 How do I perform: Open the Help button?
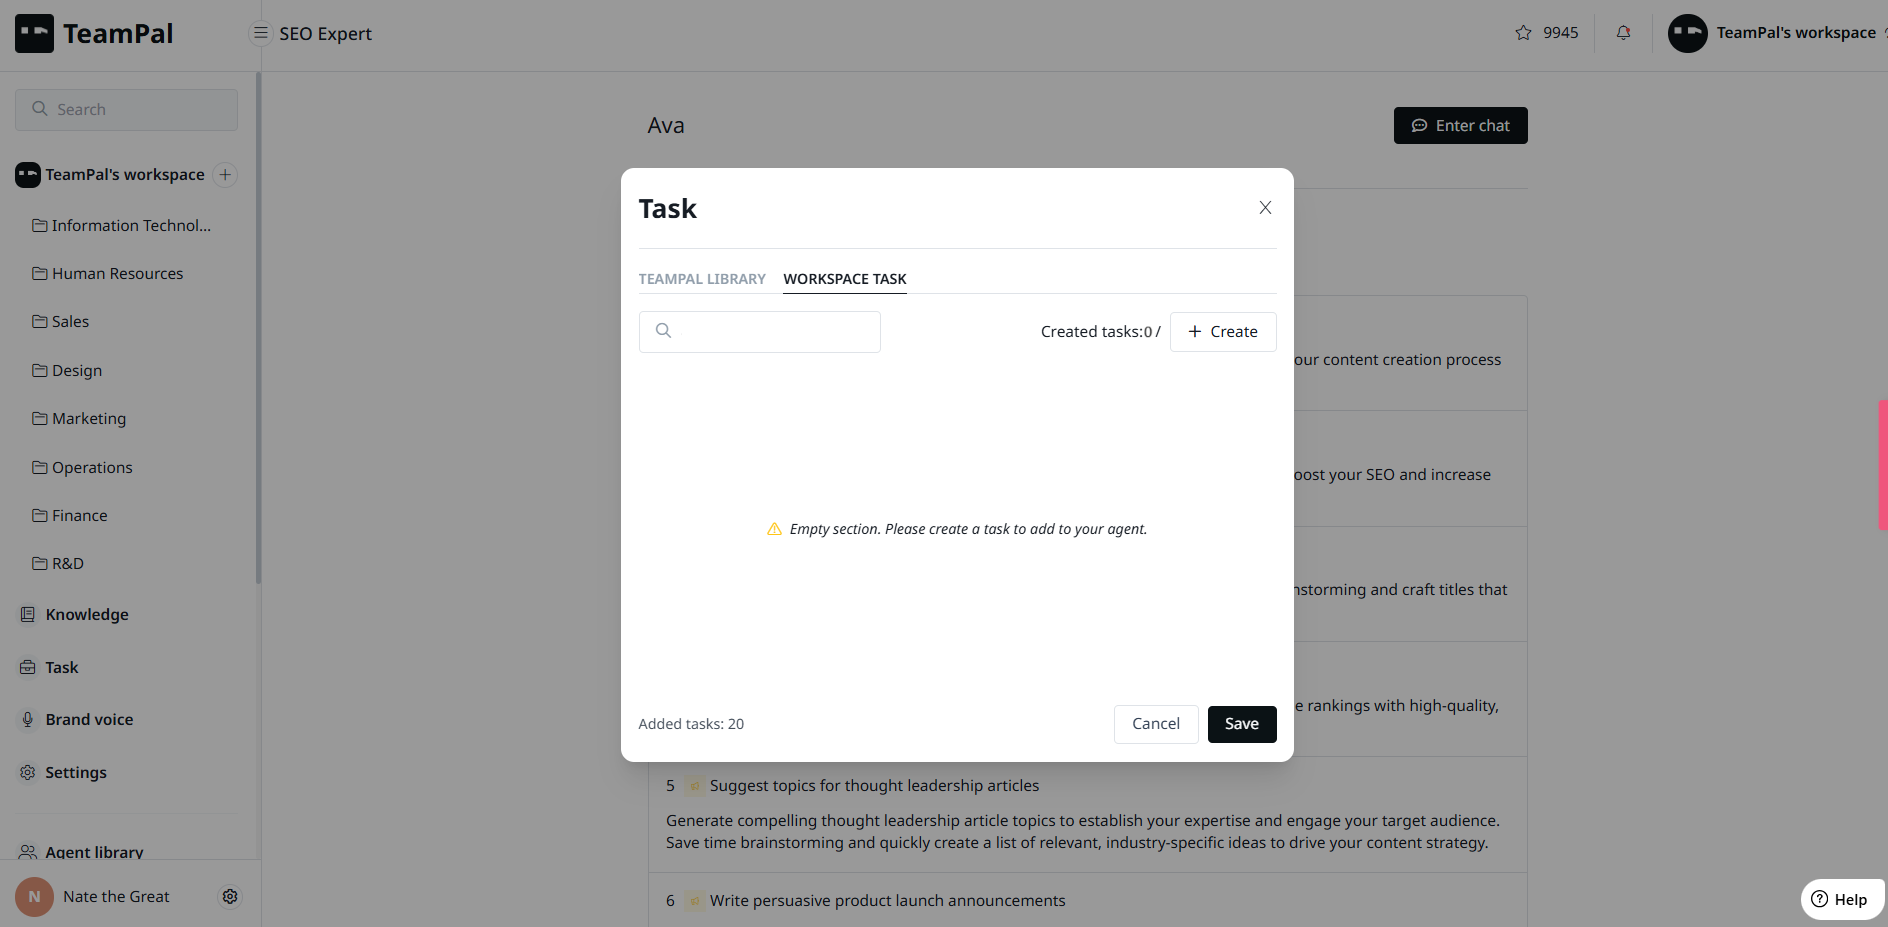click(x=1841, y=899)
